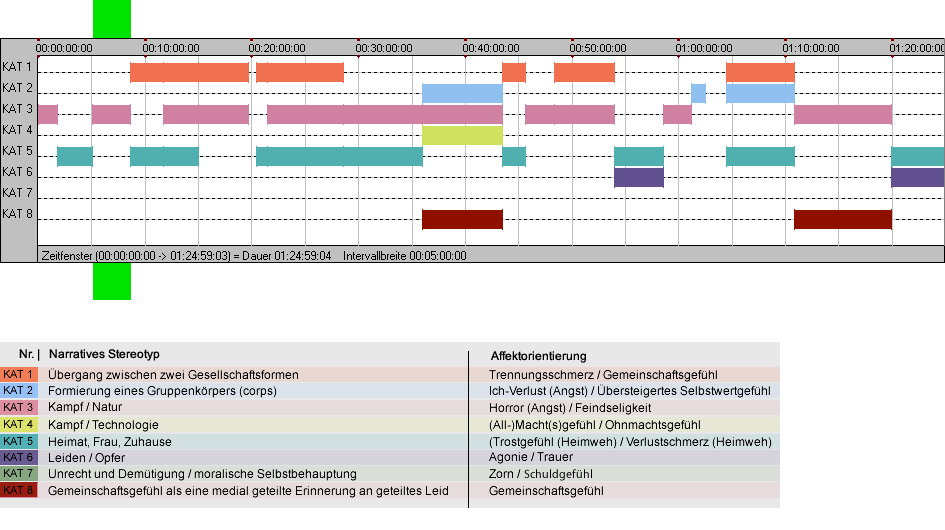Click the KAT 2 row label in the timeline
This screenshot has width=945, height=530.
tap(17, 88)
